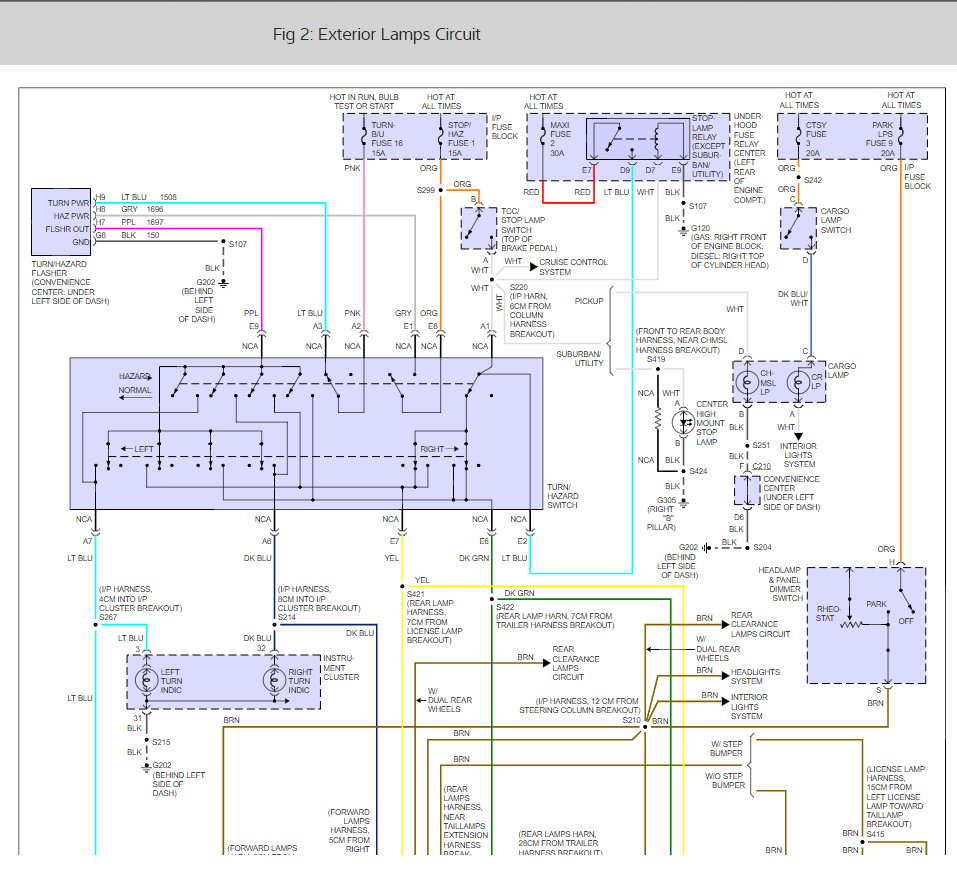Image resolution: width=957 pixels, height=871 pixels.
Task: Click the center high mount stop lamp symbol
Action: pos(683,422)
